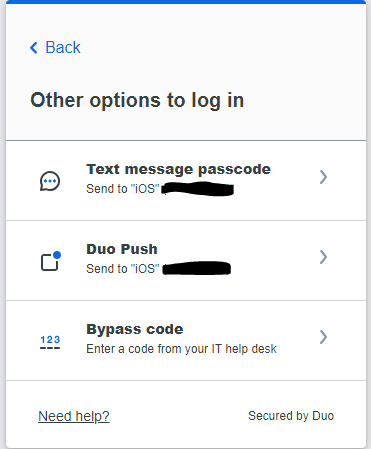The height and width of the screenshot is (449, 371).
Task: Click redacted device name under Duo Push
Action: pyautogui.click(x=197, y=268)
